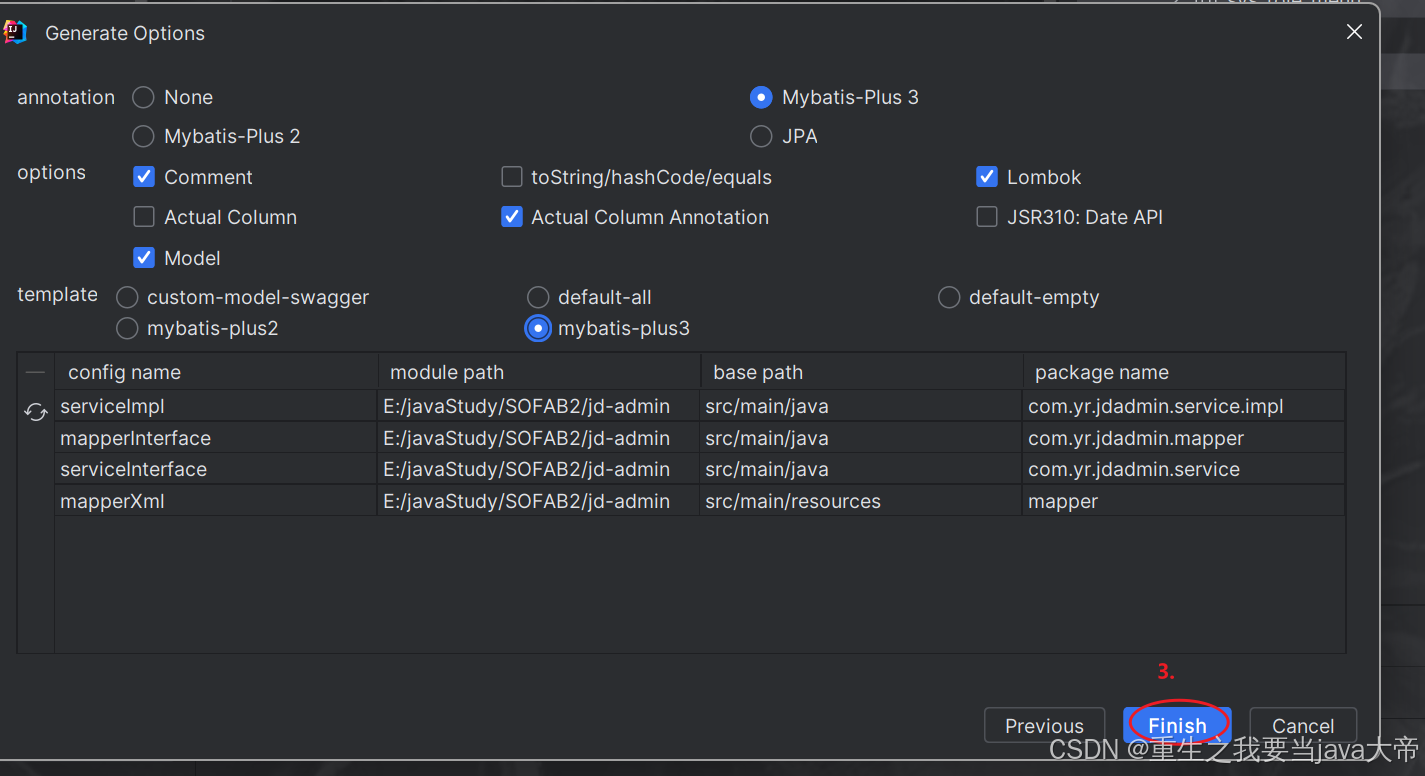Select the default-empty template
The height and width of the screenshot is (776, 1425).
tap(949, 297)
